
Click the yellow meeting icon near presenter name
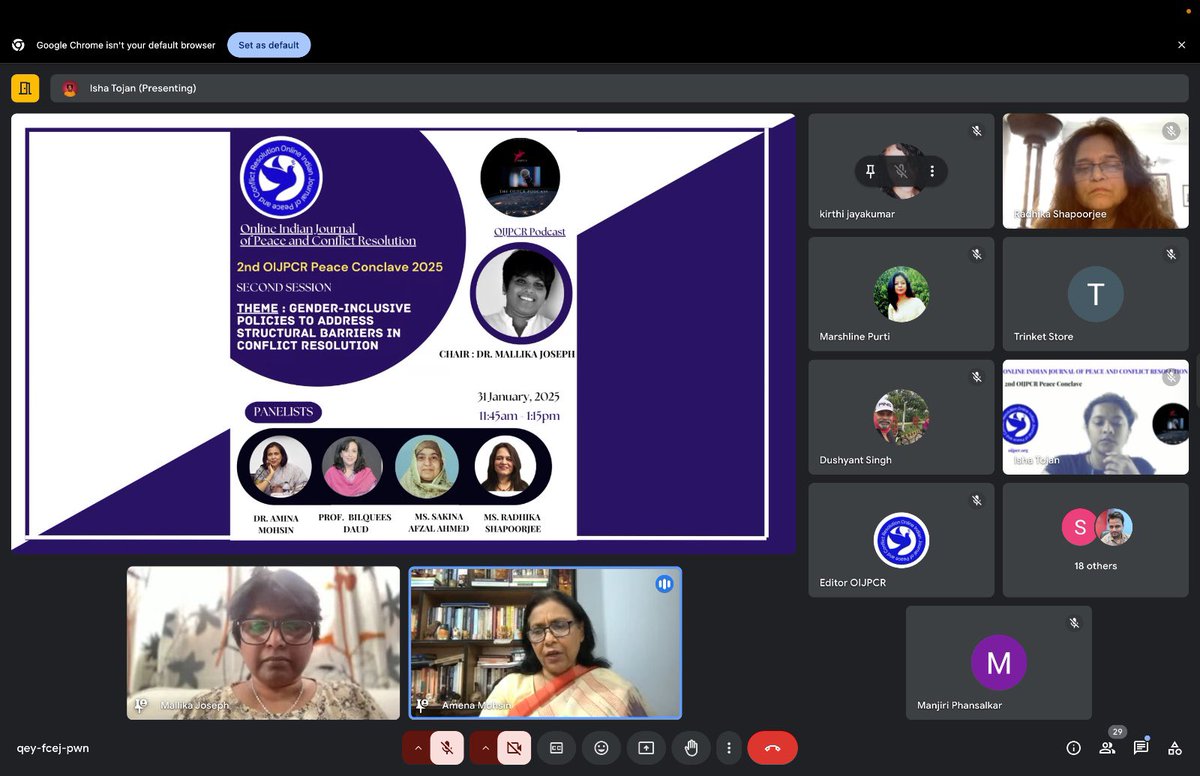[x=25, y=88]
